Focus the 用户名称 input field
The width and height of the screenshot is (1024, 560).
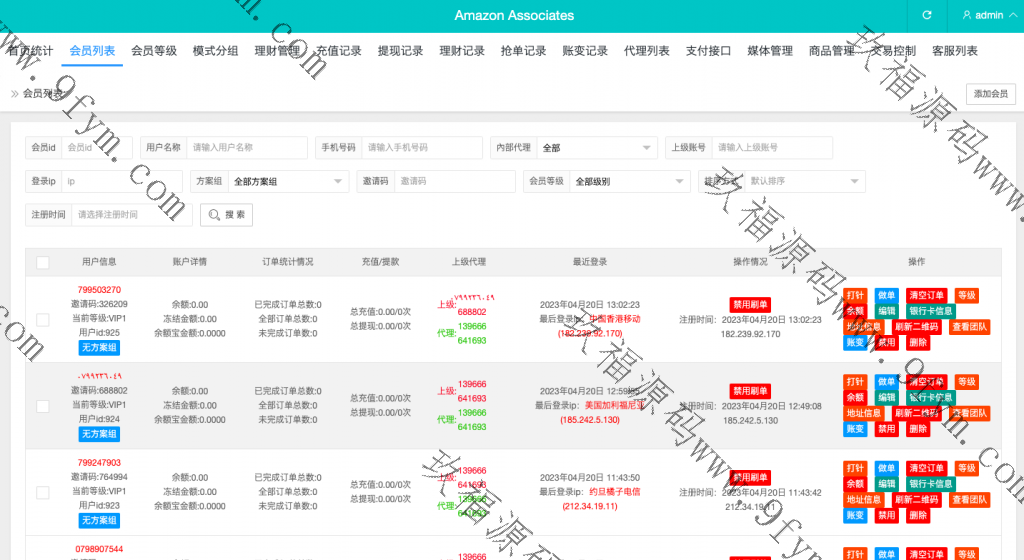[246, 148]
